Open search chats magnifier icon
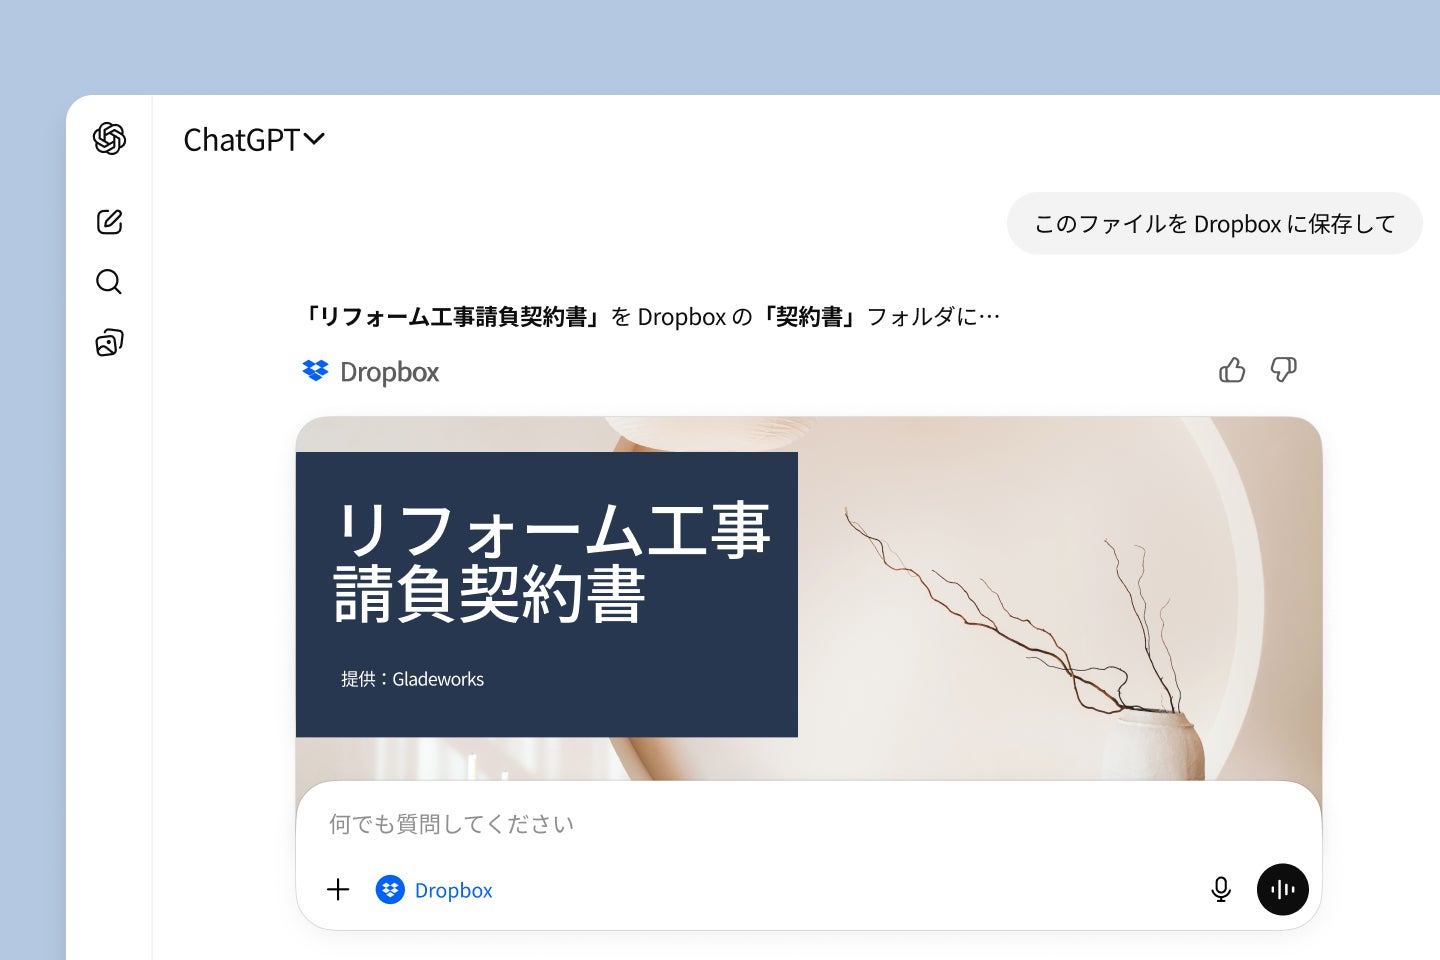 pos(109,282)
